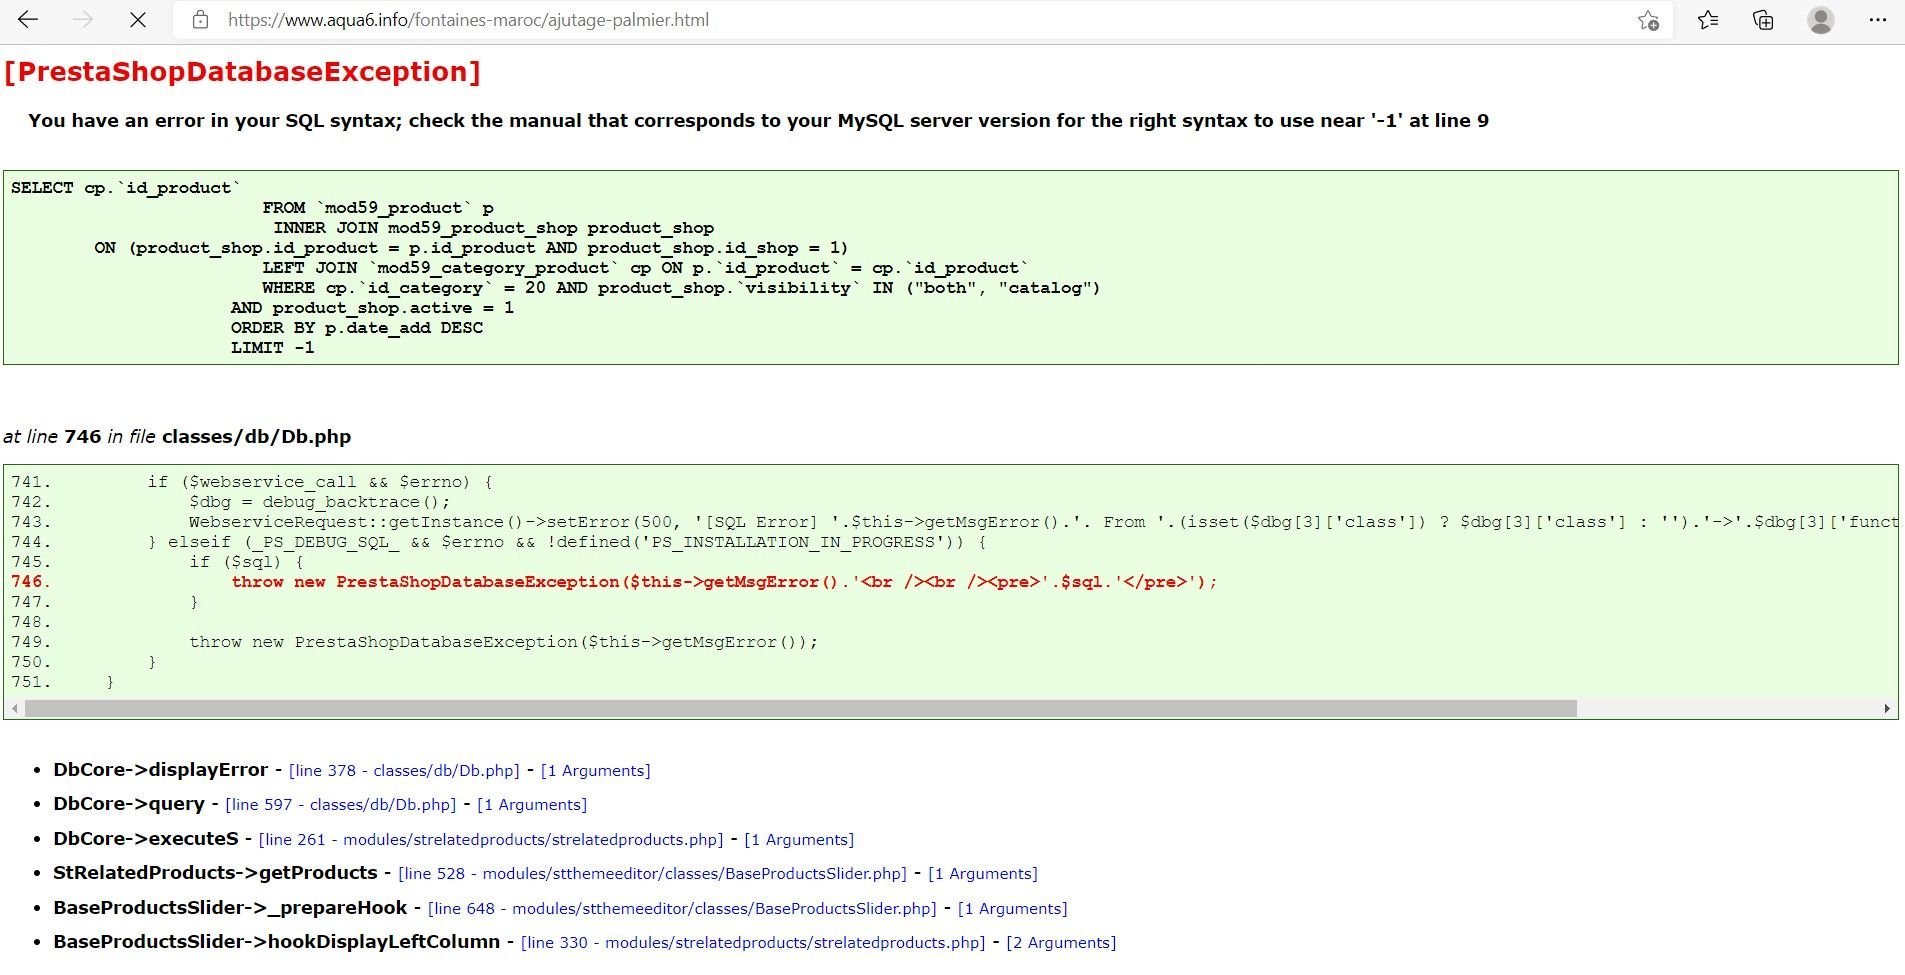This screenshot has height=975, width=1905.
Task: Open BaseProductsSlider->_prepareHook line 648 link
Action: coord(682,909)
